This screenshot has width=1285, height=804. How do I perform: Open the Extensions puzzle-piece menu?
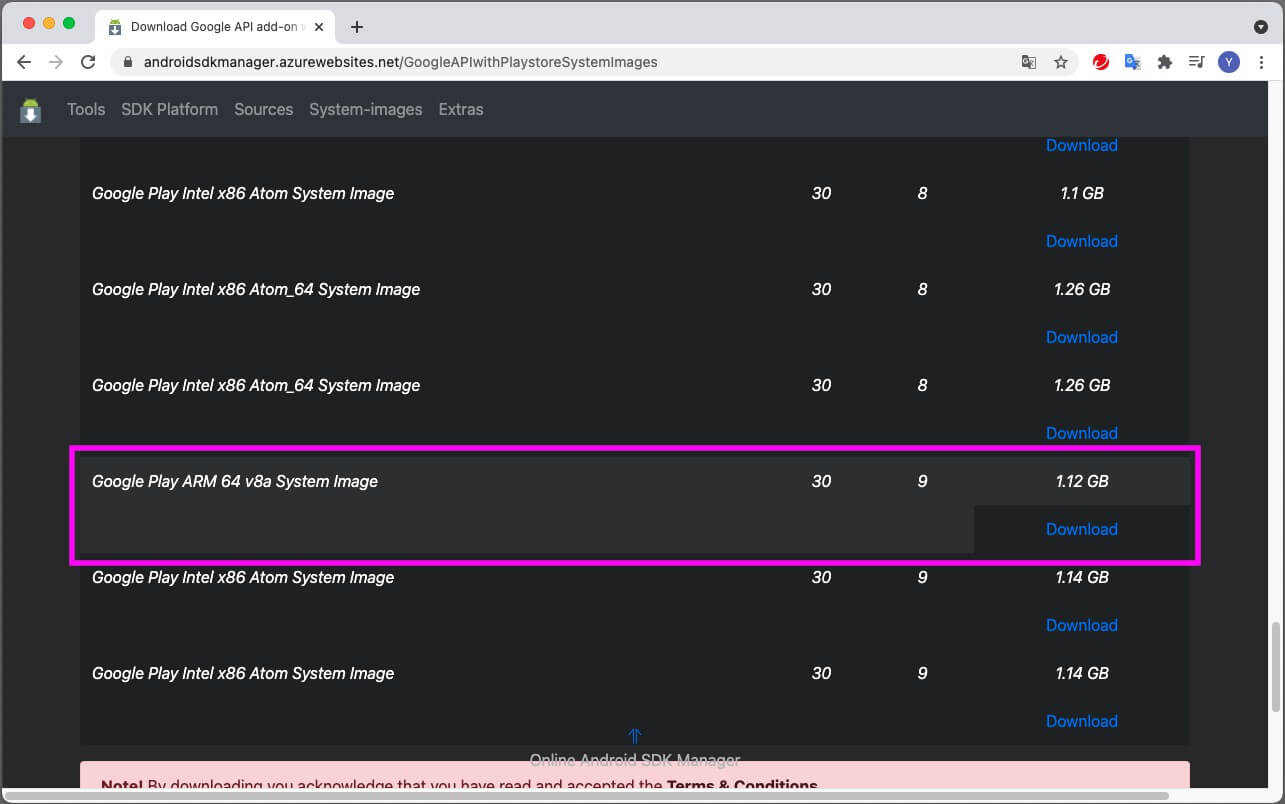coord(1164,62)
